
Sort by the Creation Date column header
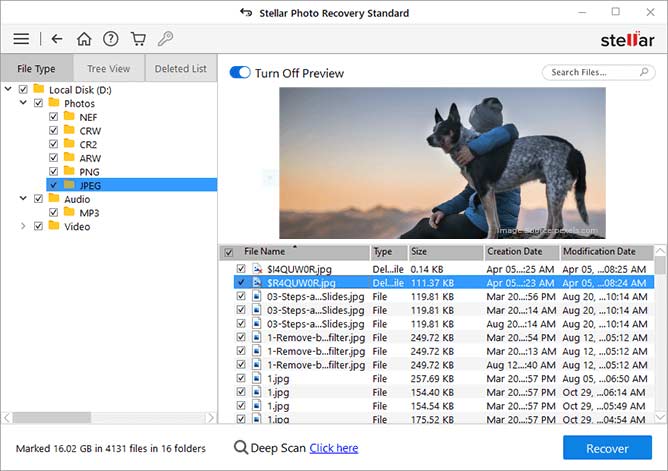click(x=521, y=252)
